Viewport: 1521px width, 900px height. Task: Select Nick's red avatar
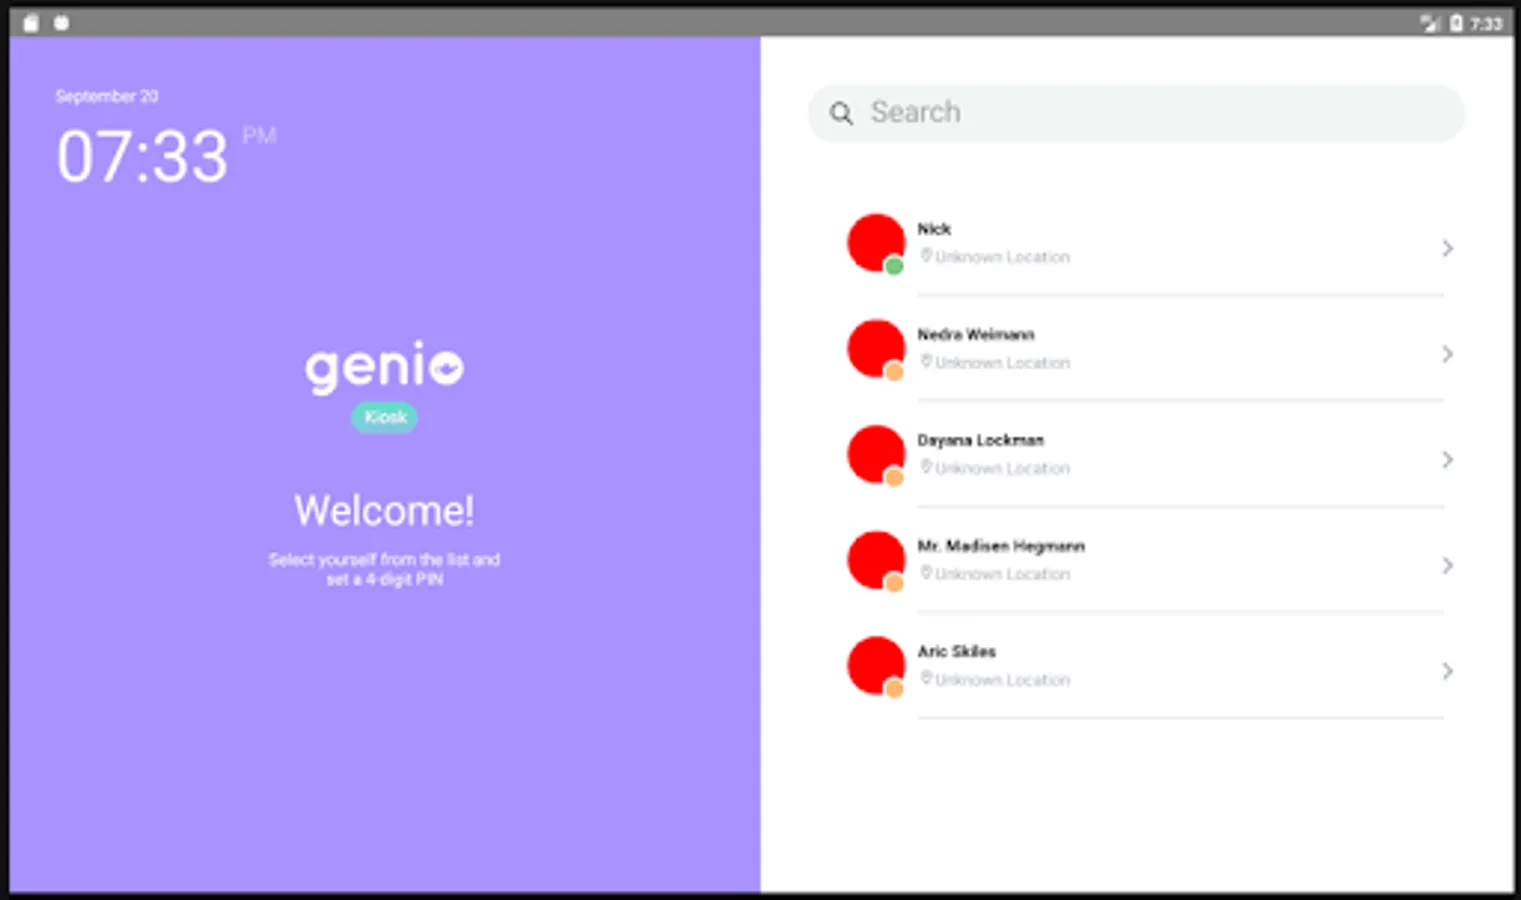pos(876,243)
